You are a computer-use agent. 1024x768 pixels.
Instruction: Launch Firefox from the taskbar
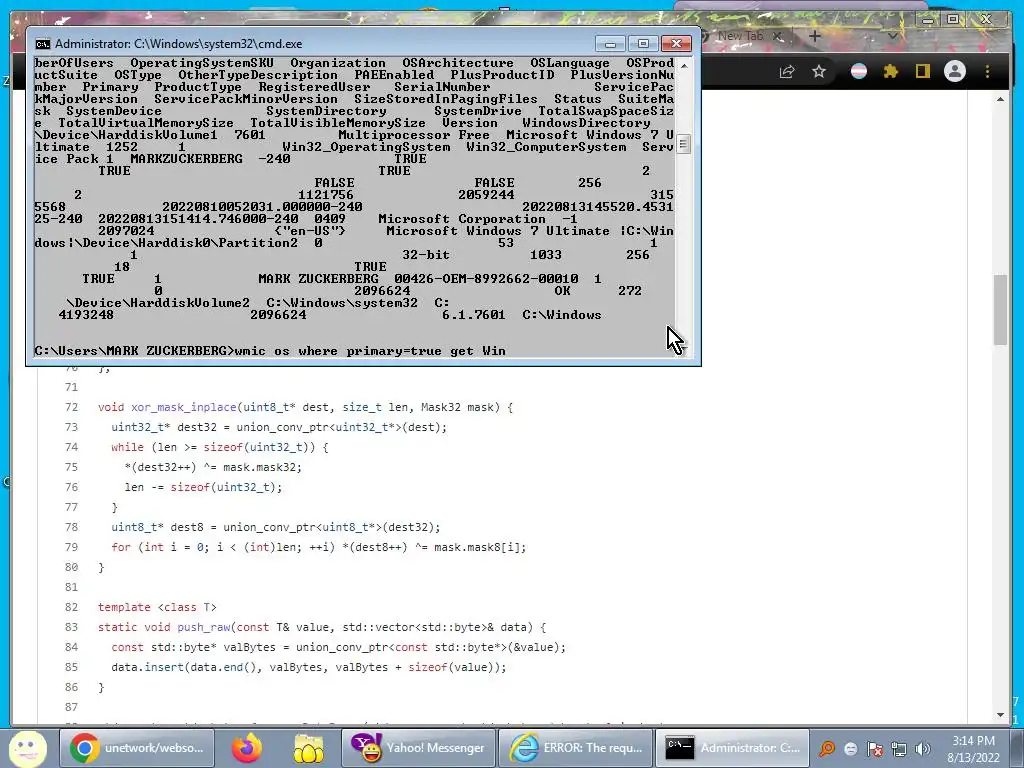(x=247, y=748)
